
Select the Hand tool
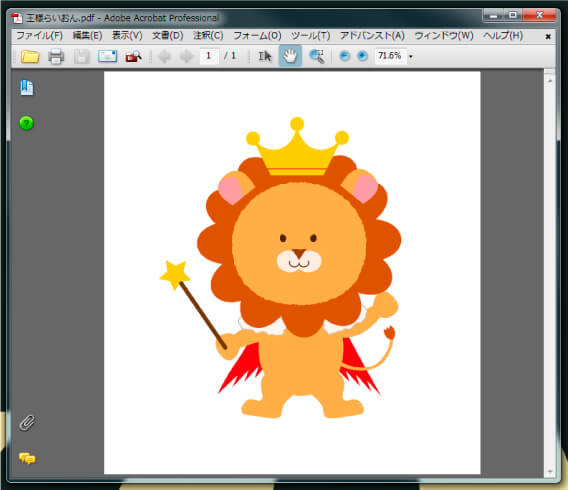pyautogui.click(x=290, y=56)
